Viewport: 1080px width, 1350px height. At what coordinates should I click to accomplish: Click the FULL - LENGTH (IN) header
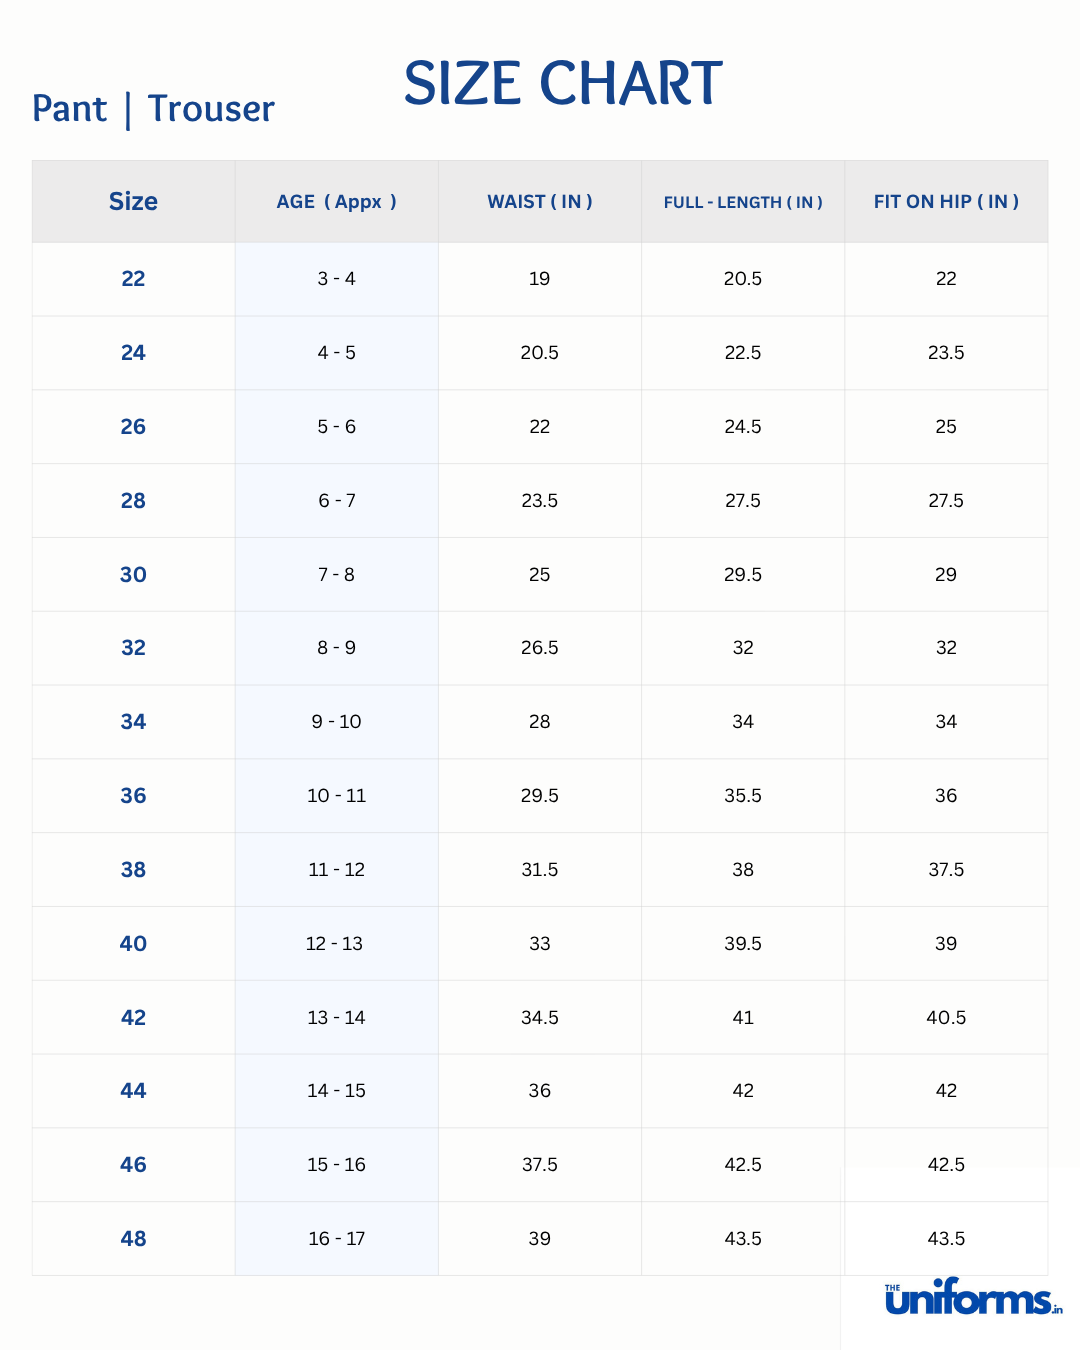[x=743, y=202]
